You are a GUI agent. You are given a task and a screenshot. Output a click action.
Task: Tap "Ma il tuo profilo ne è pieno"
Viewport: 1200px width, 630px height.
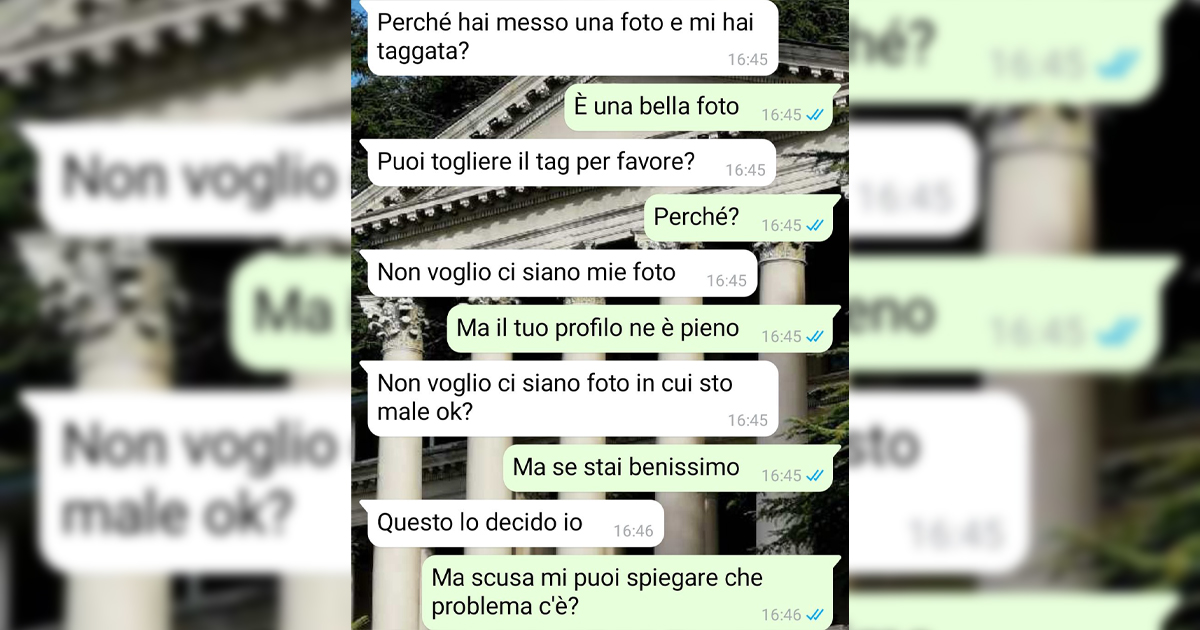[x=641, y=329]
